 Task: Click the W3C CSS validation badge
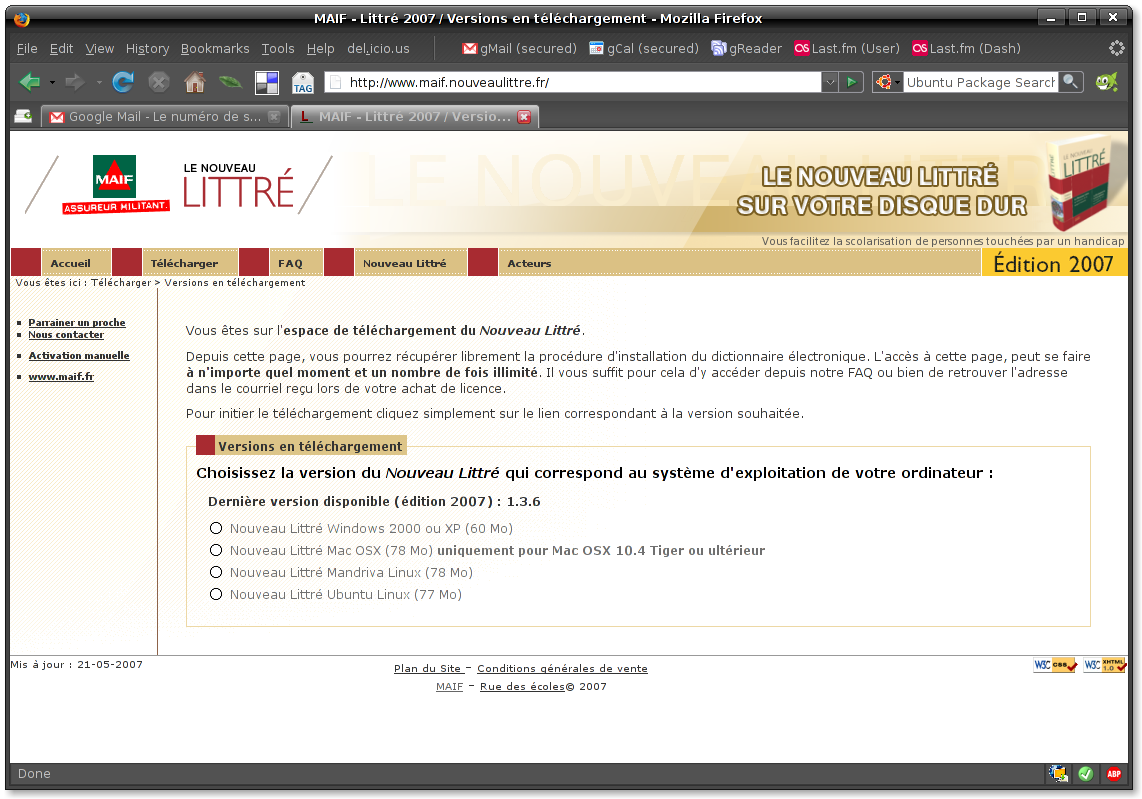[1055, 665]
